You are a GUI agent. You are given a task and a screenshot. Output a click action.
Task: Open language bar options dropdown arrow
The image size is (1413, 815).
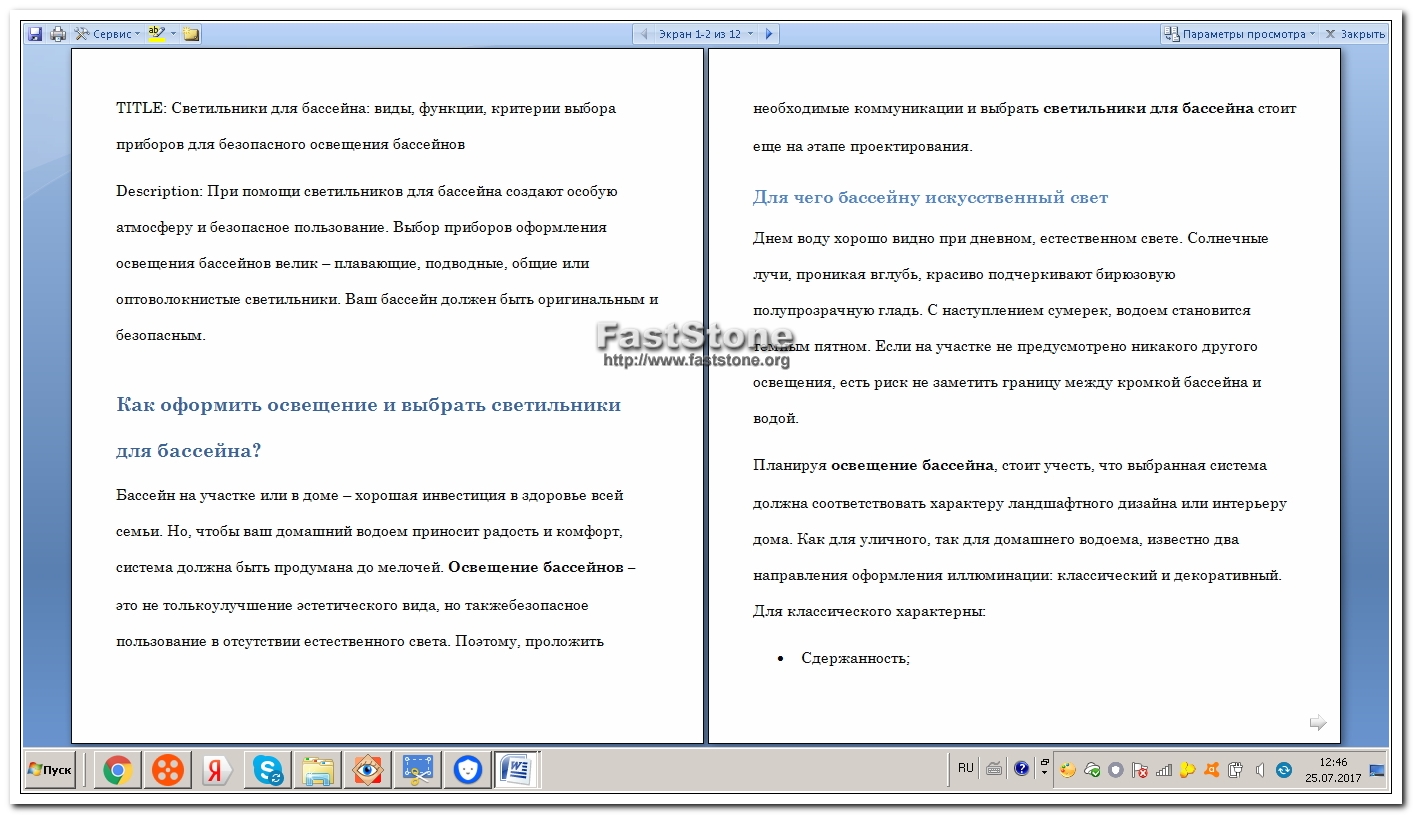click(x=1044, y=772)
